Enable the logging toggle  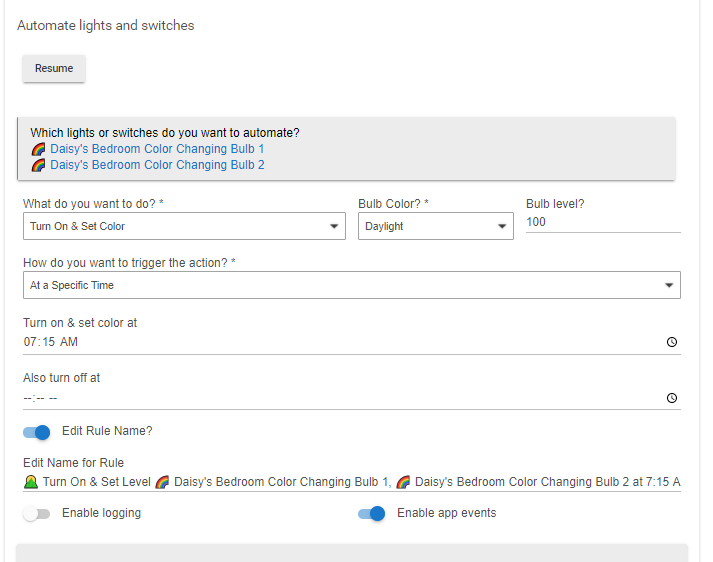tap(37, 514)
